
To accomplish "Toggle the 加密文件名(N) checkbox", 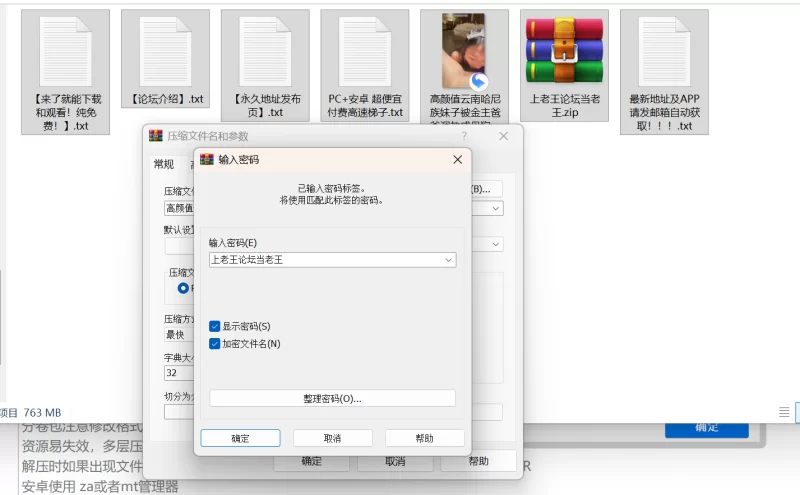I will tap(214, 343).
